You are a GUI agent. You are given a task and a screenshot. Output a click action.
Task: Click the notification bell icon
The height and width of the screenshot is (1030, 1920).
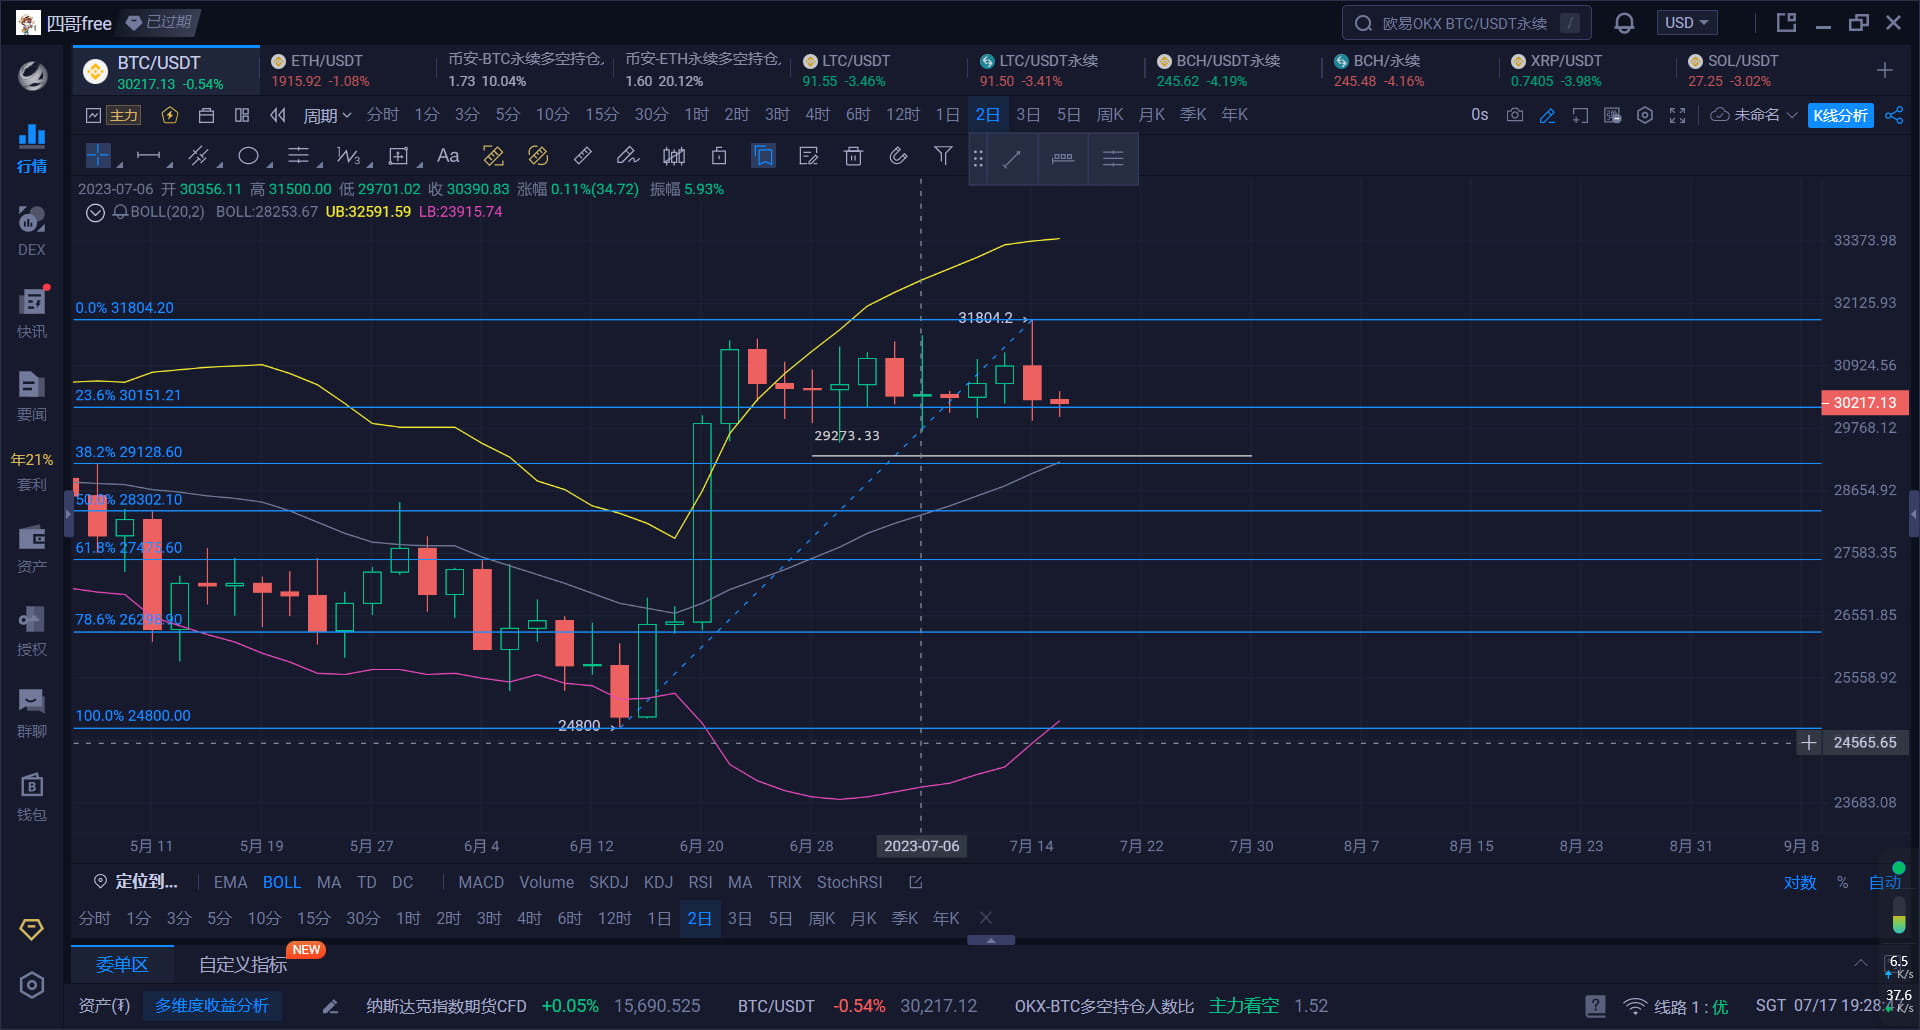(x=1625, y=23)
